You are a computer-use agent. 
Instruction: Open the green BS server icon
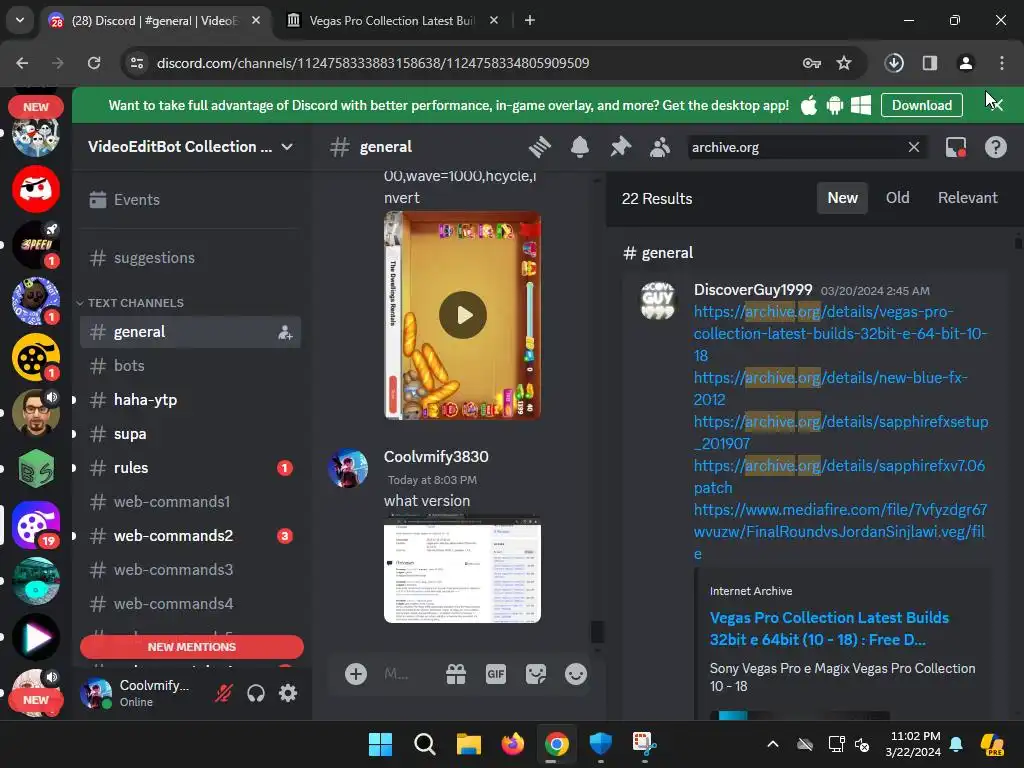36,468
